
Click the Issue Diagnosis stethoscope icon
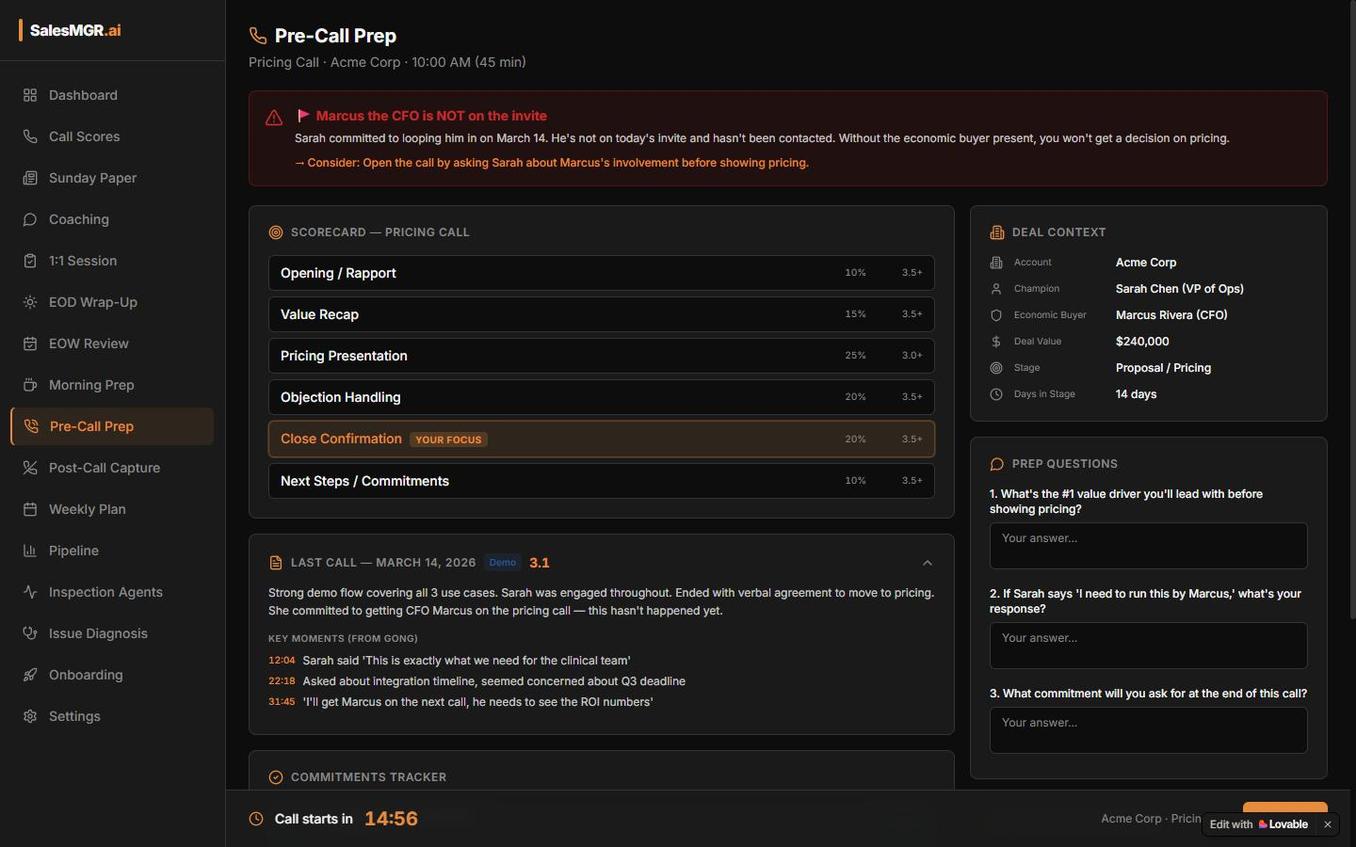pos(30,634)
